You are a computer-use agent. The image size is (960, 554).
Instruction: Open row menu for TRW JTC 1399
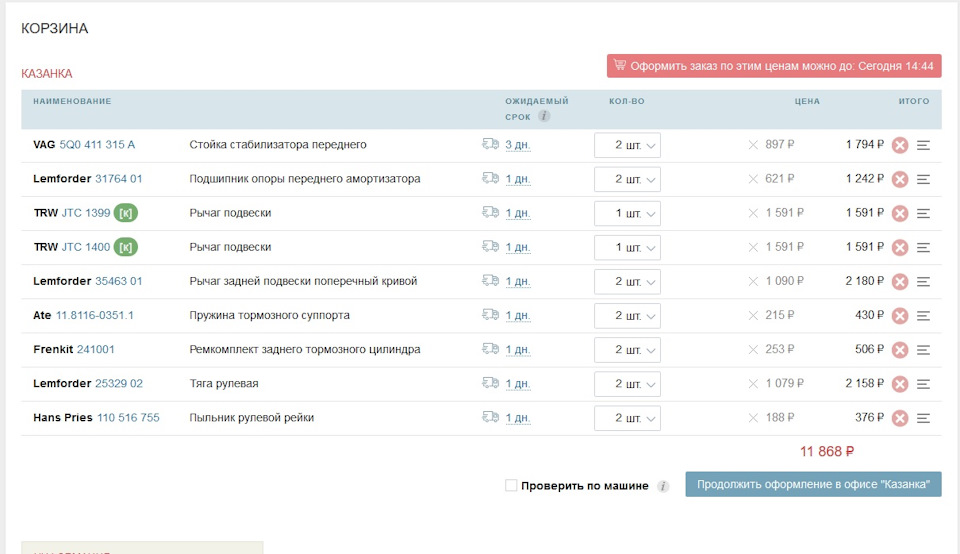tap(923, 214)
